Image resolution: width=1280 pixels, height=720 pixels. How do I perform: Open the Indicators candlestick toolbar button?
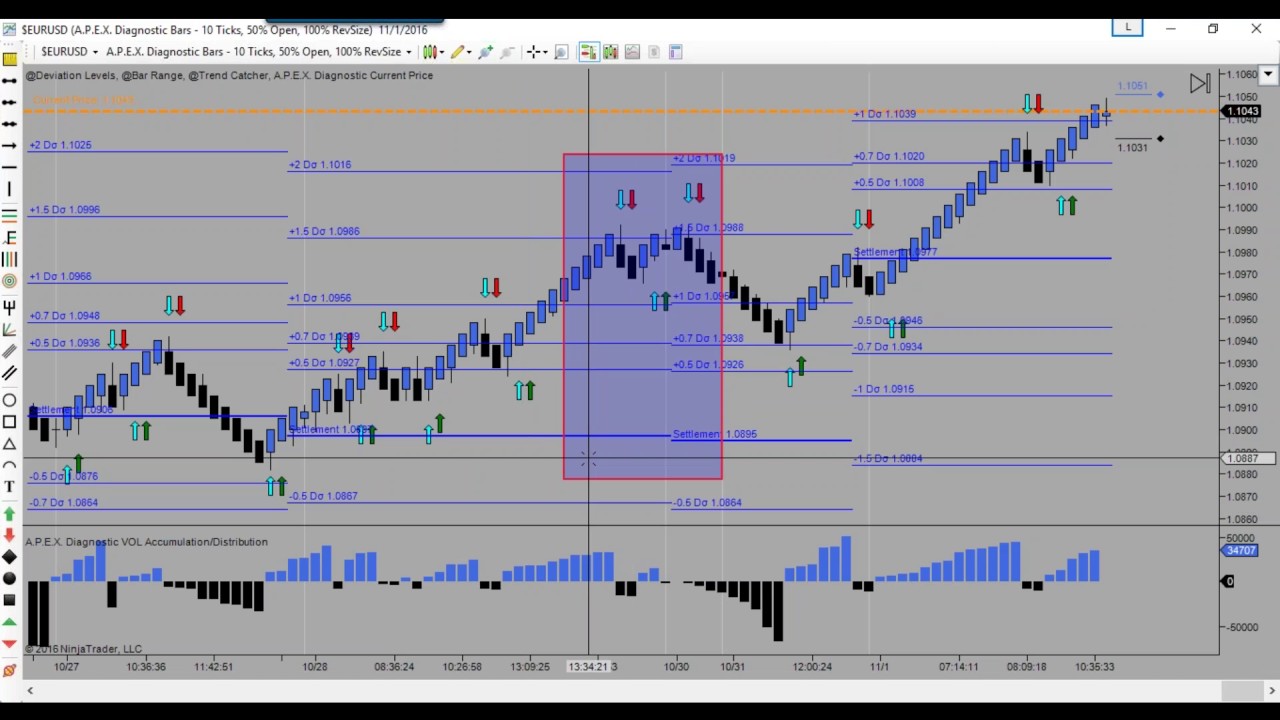611,52
